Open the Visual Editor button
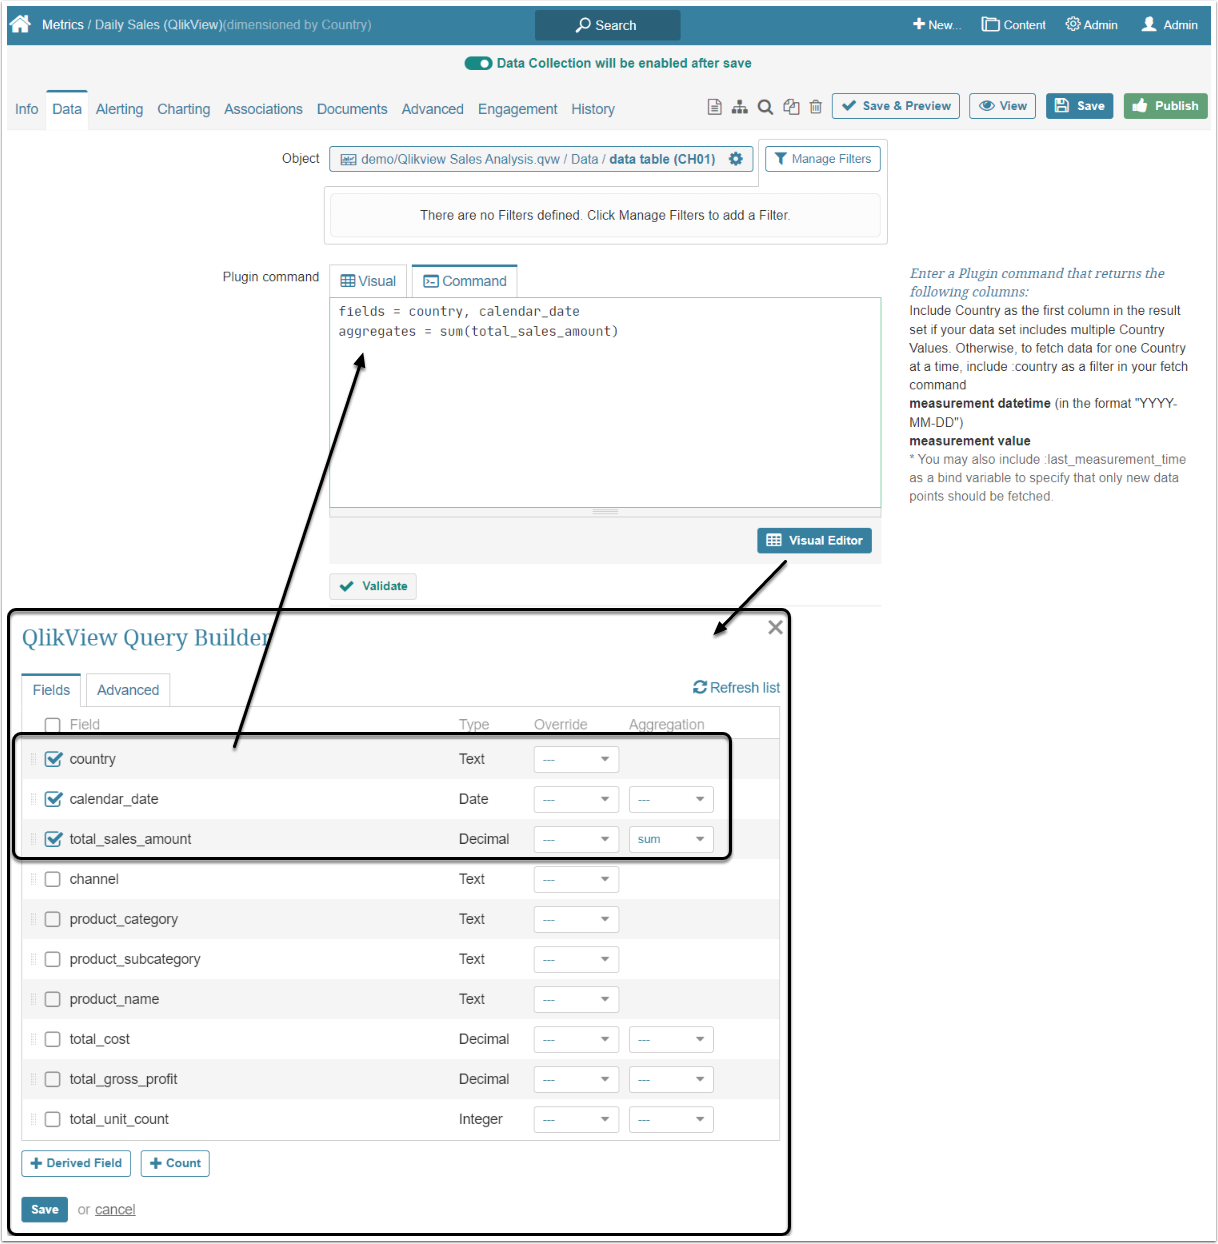Screen dimensions: 1218x1244 click(x=814, y=540)
